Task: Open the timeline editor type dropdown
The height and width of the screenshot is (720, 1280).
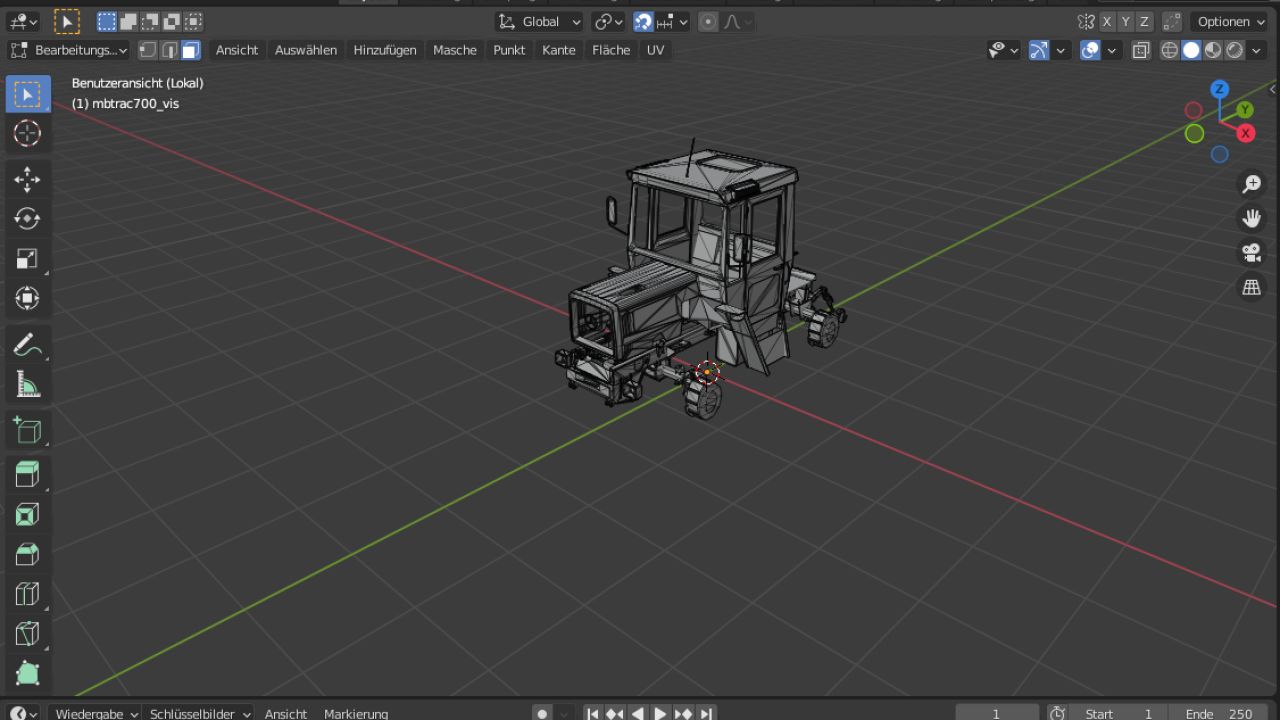Action: (22, 713)
